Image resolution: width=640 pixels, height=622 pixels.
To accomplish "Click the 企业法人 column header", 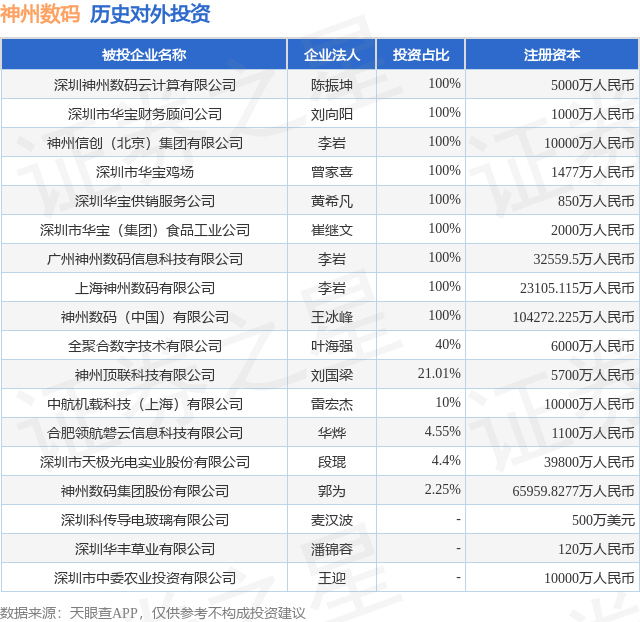I will point(331,55).
